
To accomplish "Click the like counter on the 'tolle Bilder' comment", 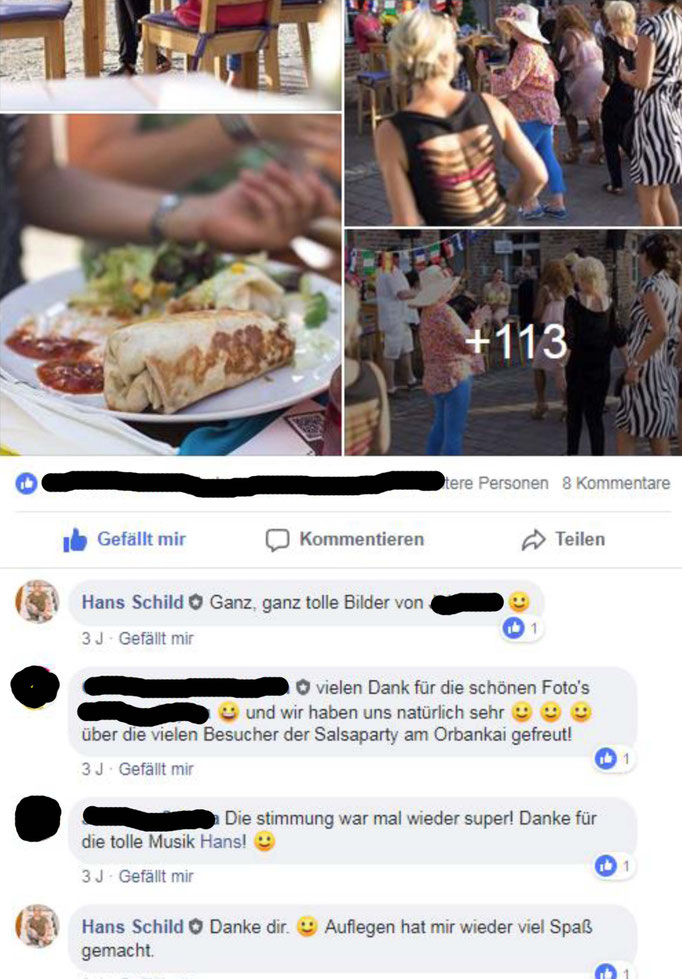I will pyautogui.click(x=522, y=628).
